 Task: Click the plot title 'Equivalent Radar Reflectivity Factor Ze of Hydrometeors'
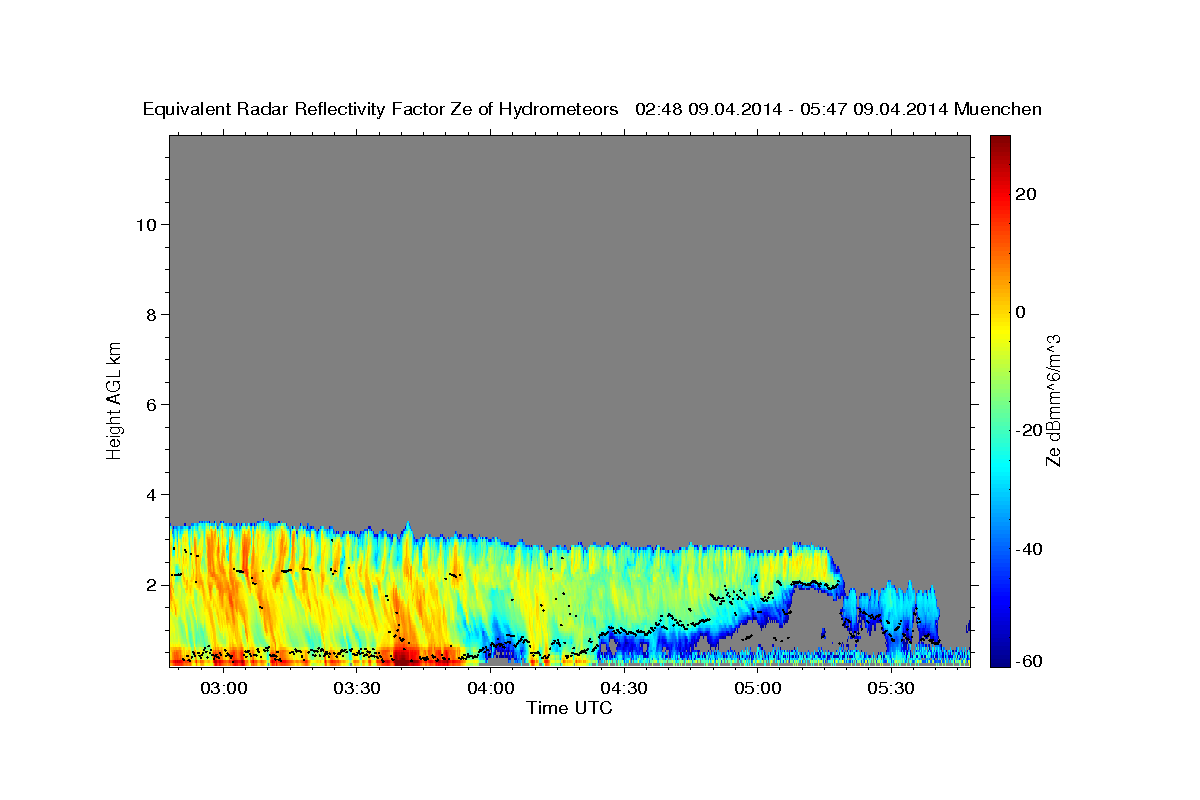tap(381, 110)
